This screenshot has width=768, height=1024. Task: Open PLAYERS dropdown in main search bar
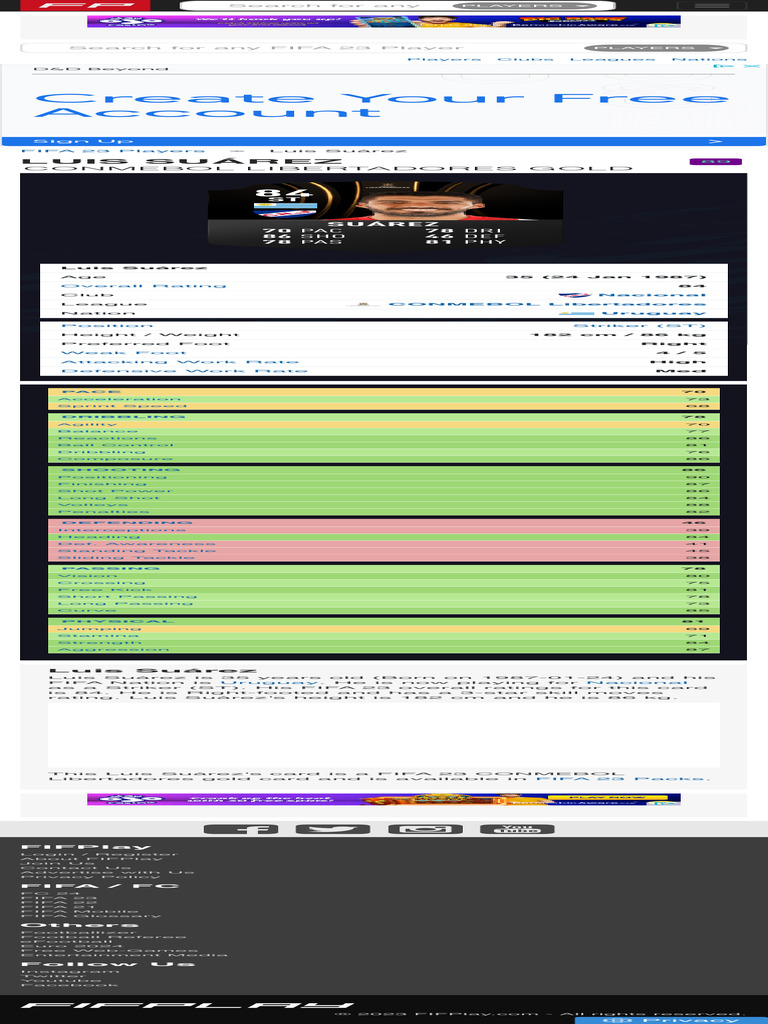[x=655, y=48]
